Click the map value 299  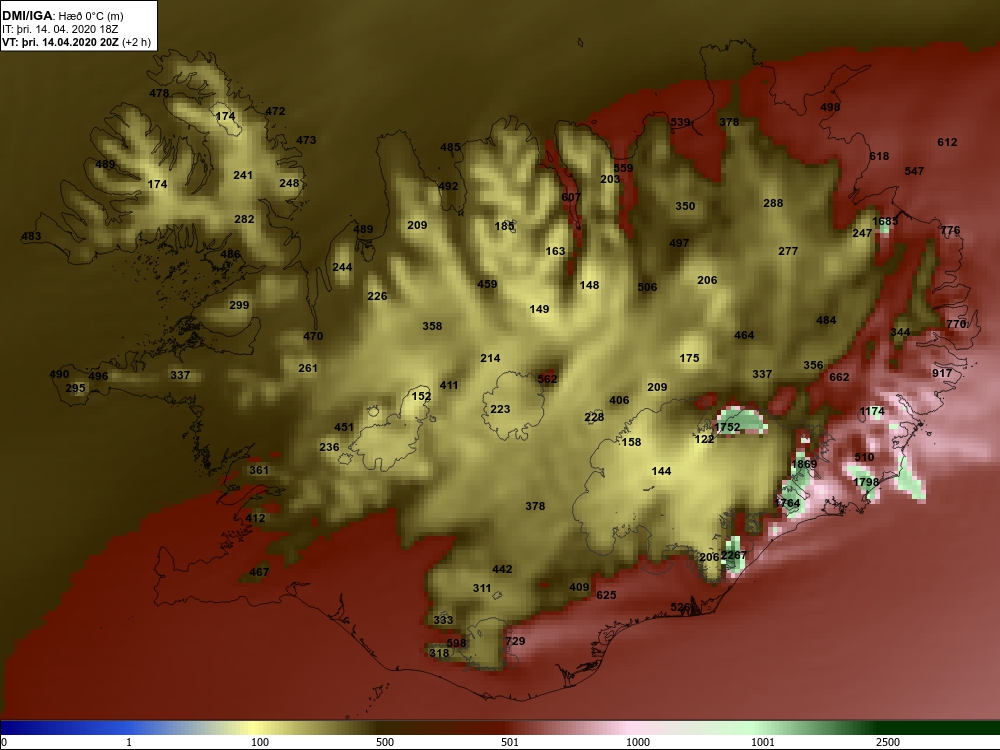coord(239,305)
